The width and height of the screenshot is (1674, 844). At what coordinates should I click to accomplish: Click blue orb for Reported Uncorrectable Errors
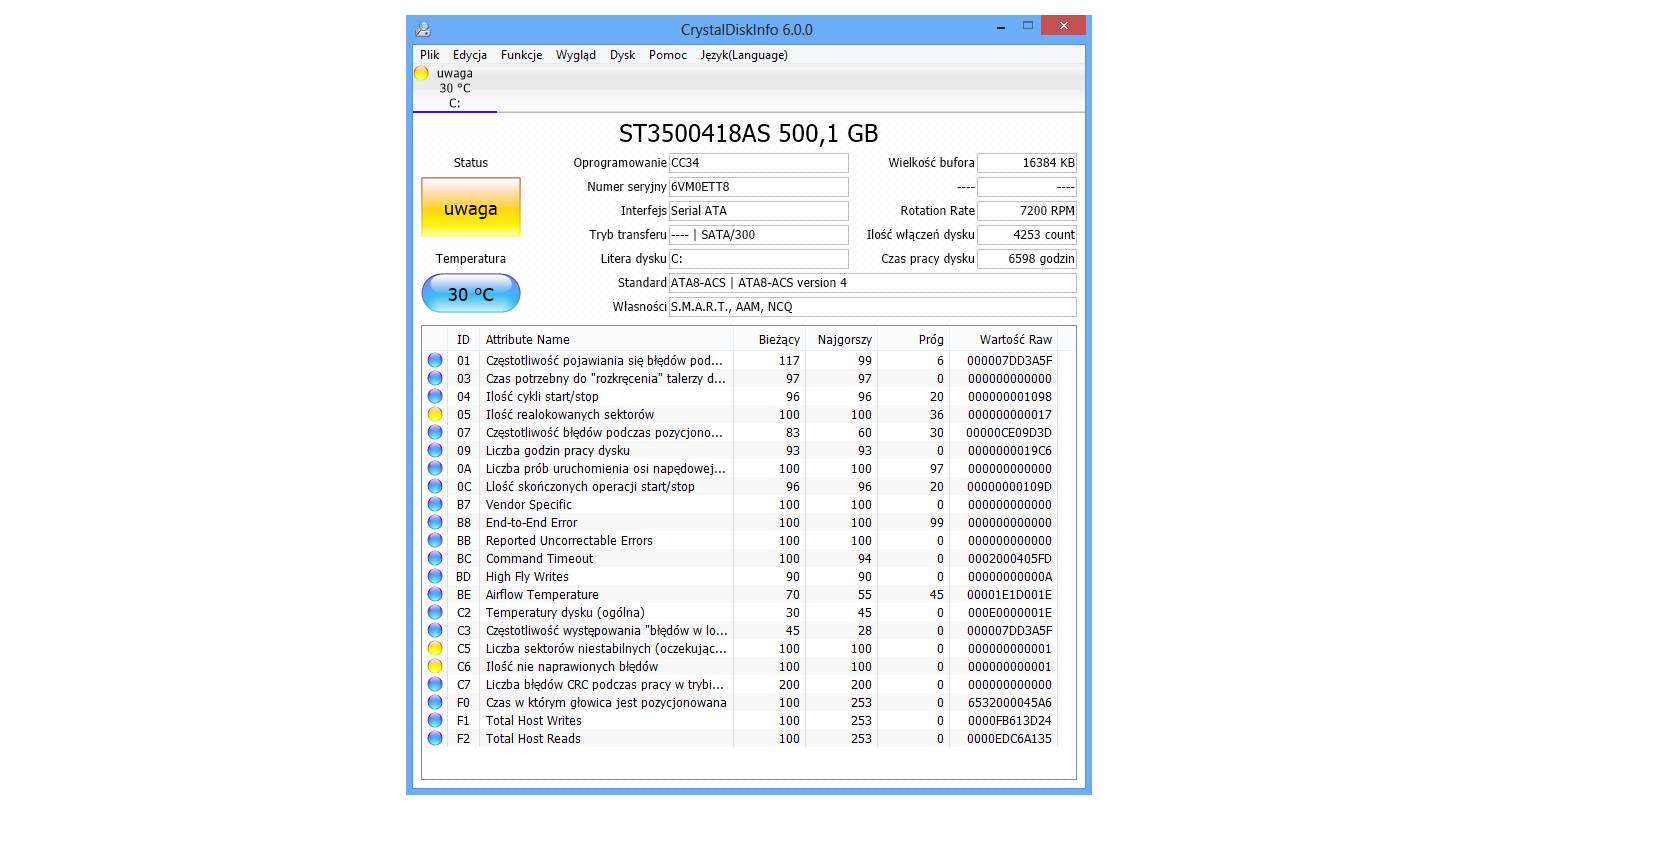(435, 540)
